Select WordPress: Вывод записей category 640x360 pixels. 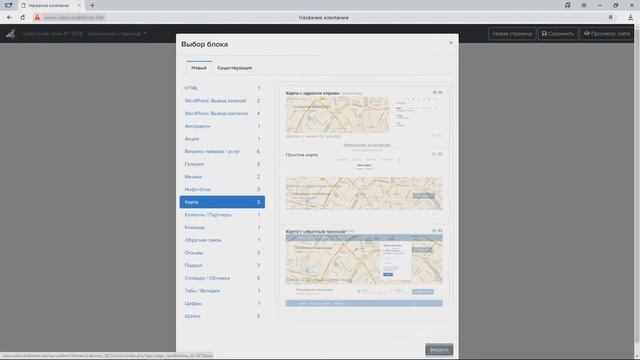(222, 101)
